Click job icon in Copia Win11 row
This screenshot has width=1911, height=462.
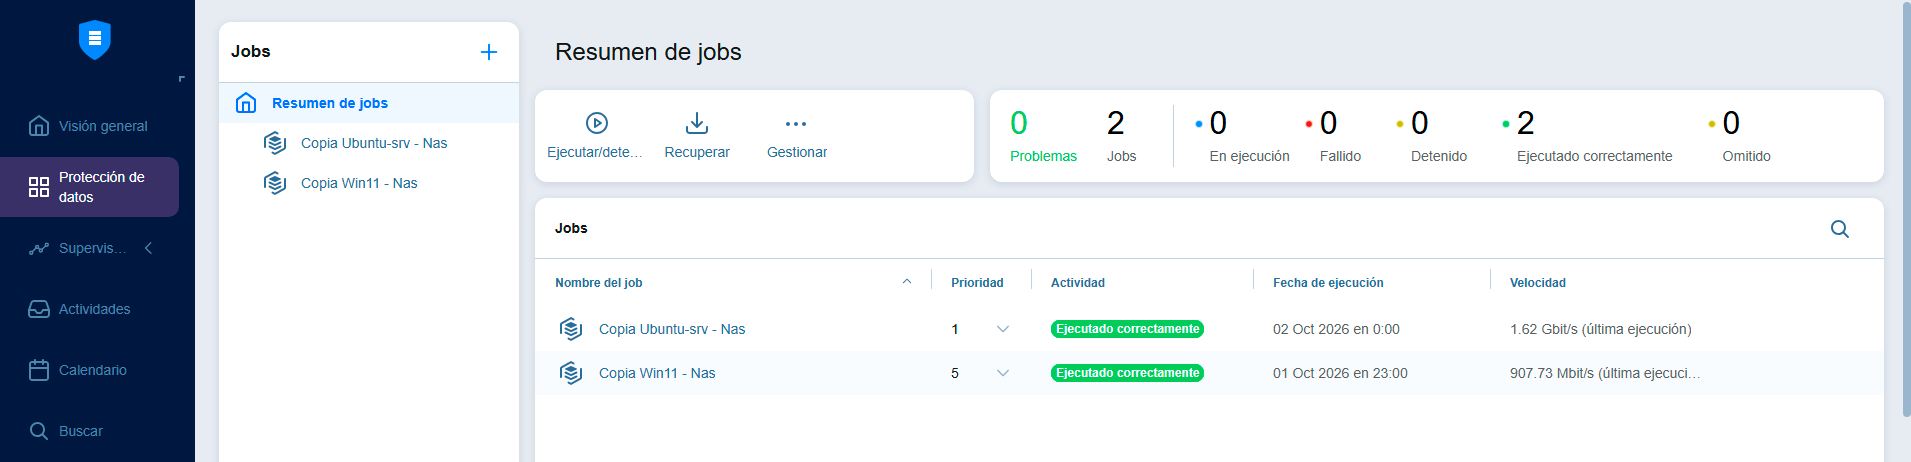[571, 373]
